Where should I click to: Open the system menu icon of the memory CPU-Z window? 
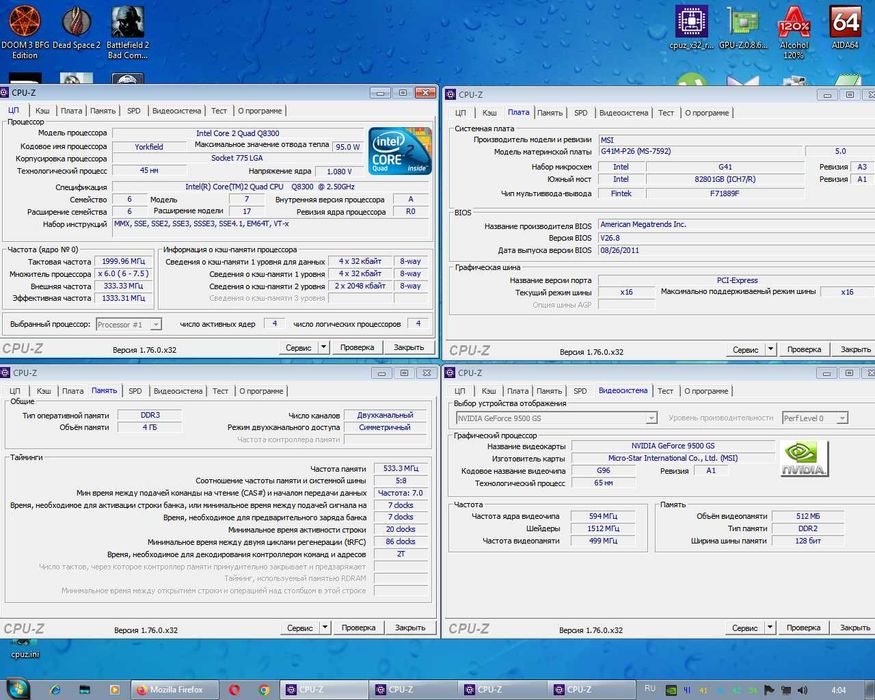pos(6,373)
